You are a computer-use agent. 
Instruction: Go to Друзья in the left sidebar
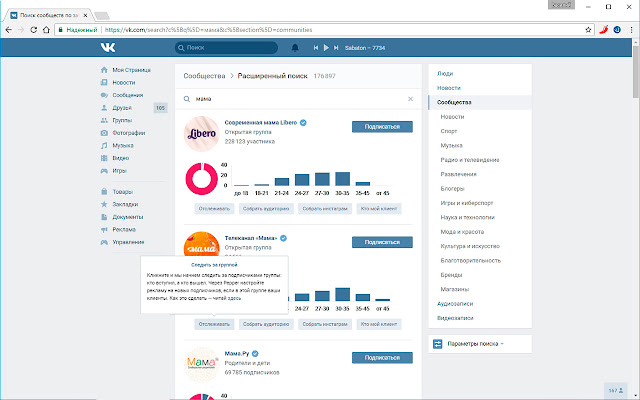[123, 107]
